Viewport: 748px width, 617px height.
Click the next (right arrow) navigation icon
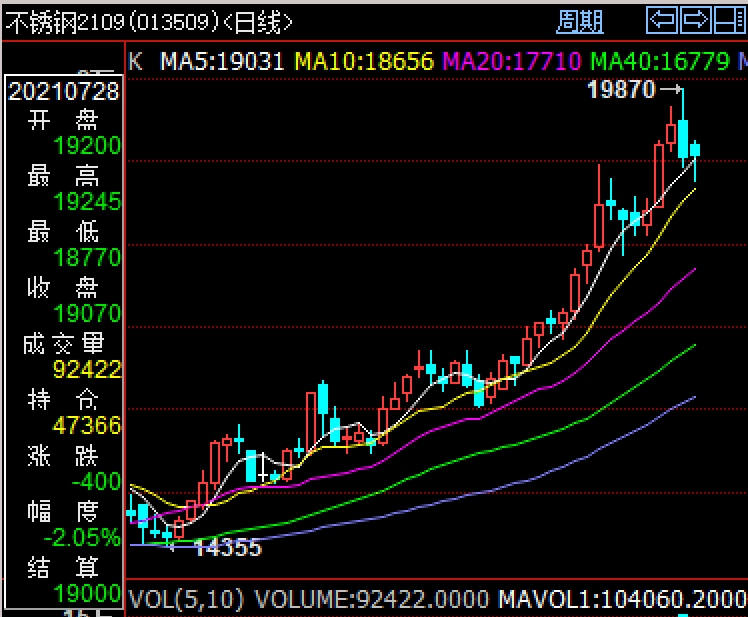(x=696, y=21)
